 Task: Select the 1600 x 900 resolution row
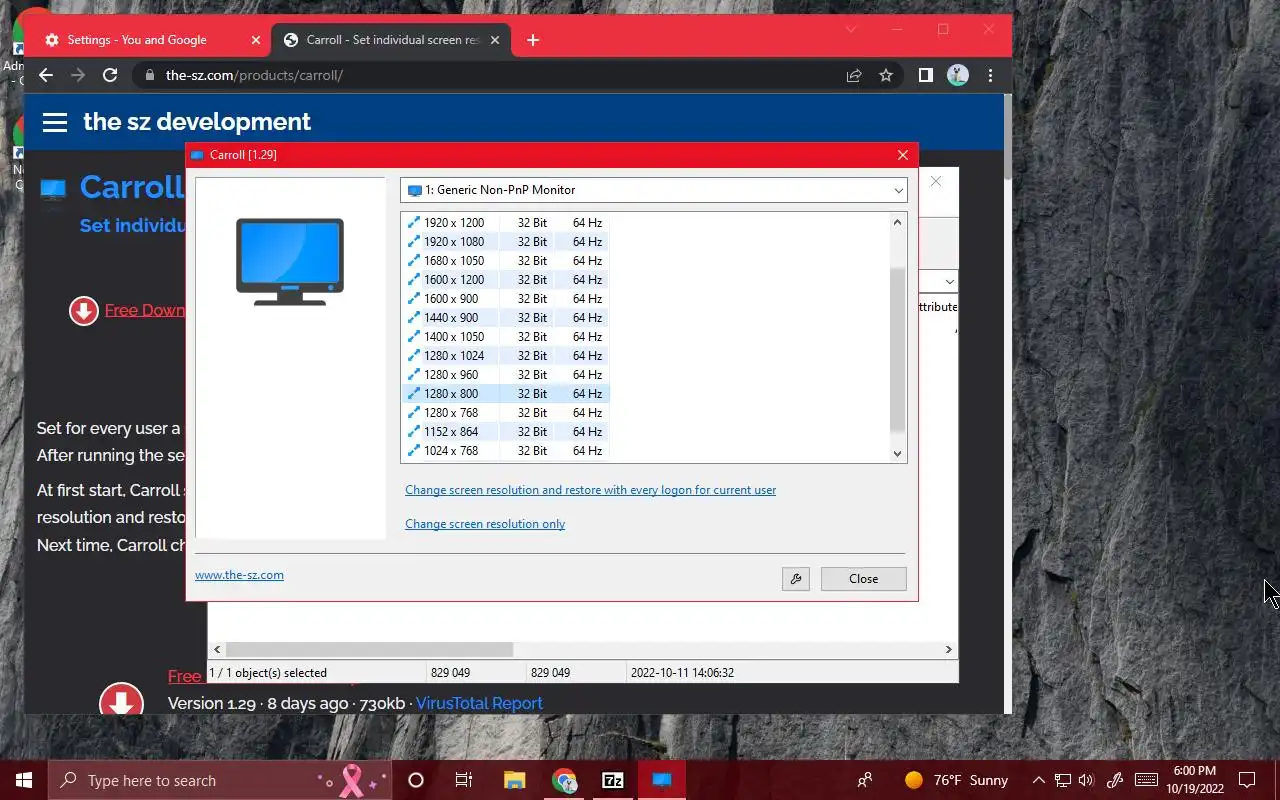point(505,299)
